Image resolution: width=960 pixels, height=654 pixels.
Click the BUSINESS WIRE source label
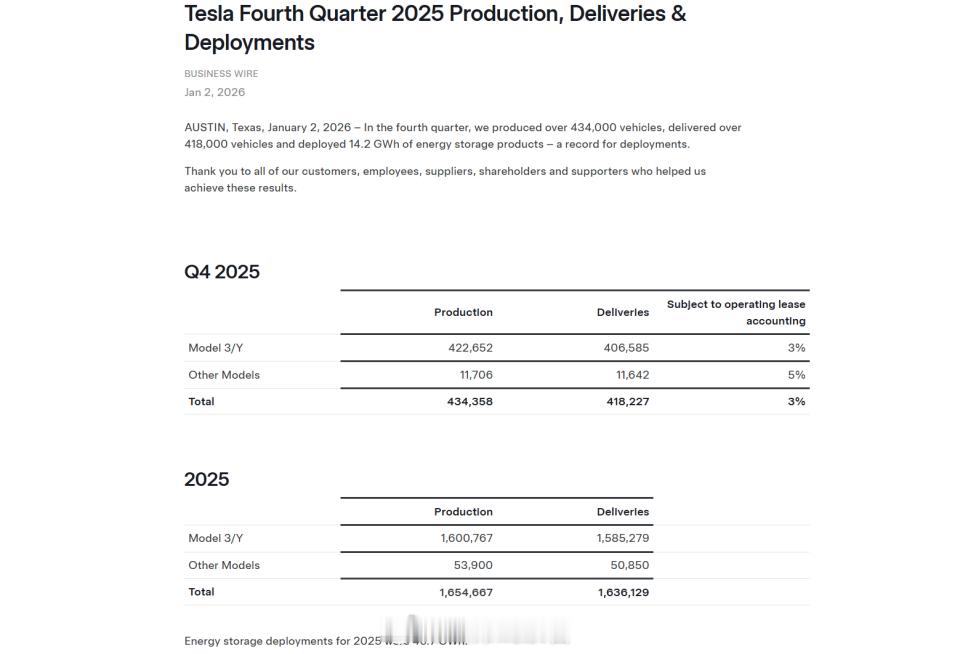(x=221, y=73)
